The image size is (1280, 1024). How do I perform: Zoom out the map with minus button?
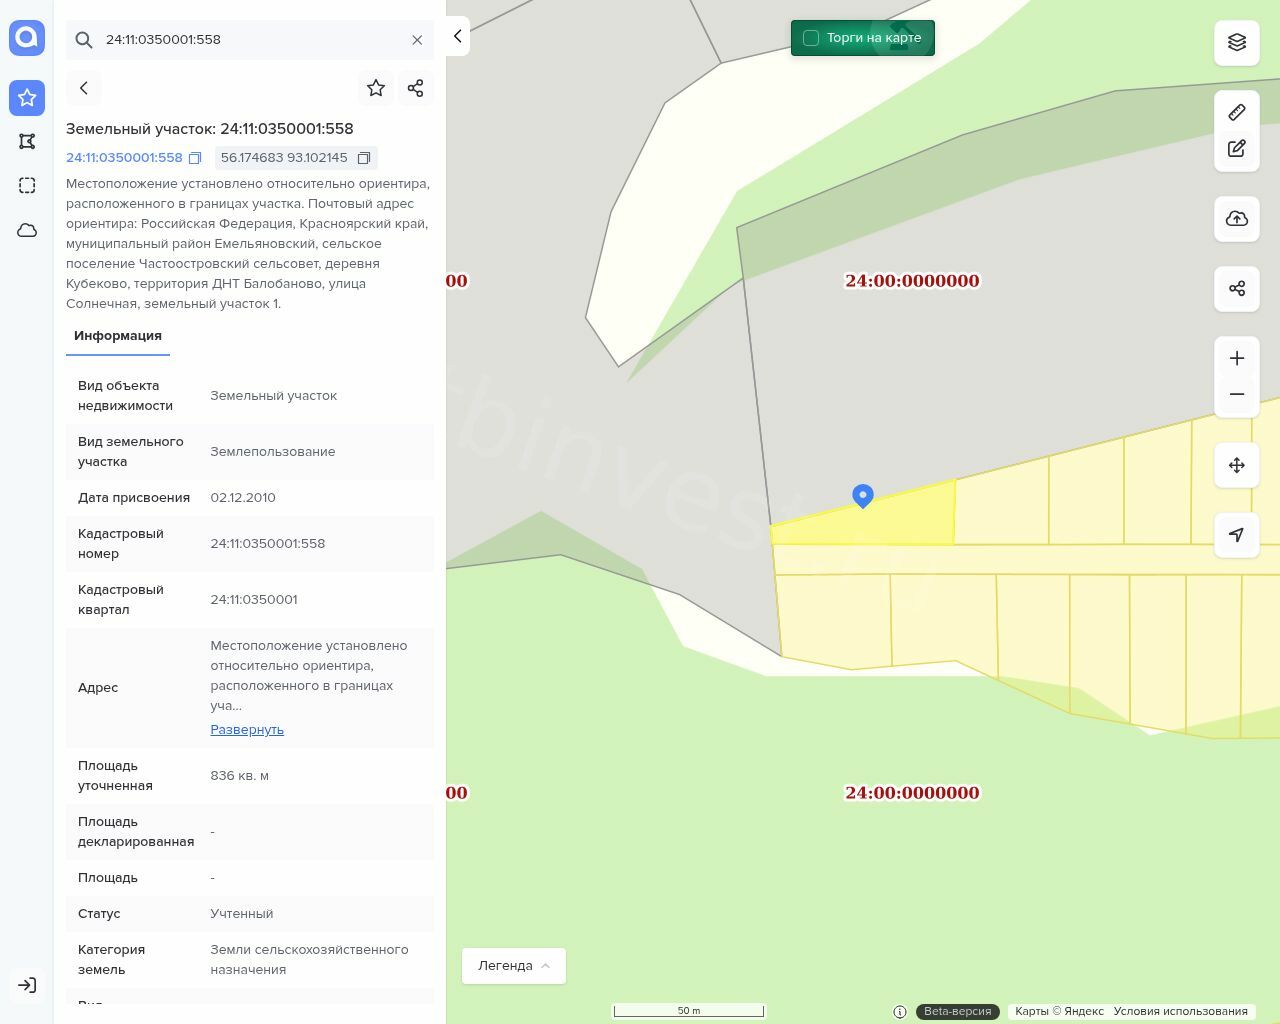tap(1237, 394)
